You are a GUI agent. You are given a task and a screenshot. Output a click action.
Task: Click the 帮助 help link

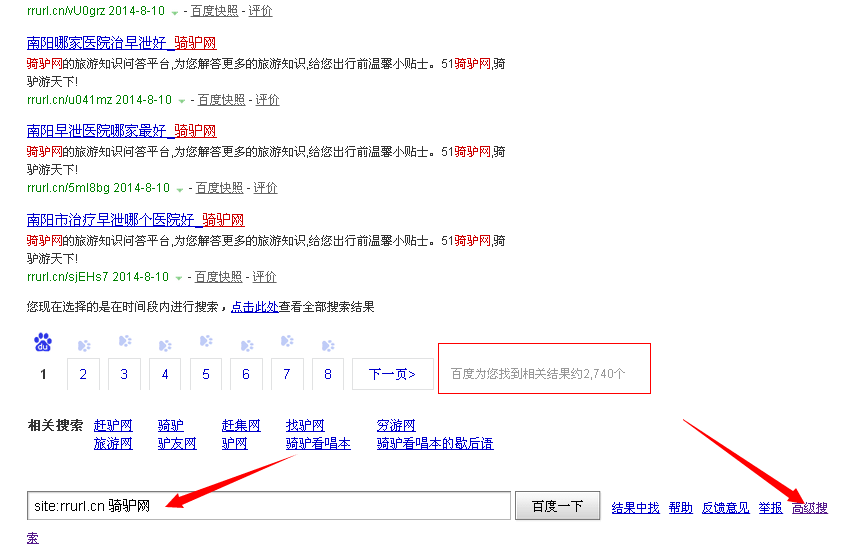(x=681, y=508)
